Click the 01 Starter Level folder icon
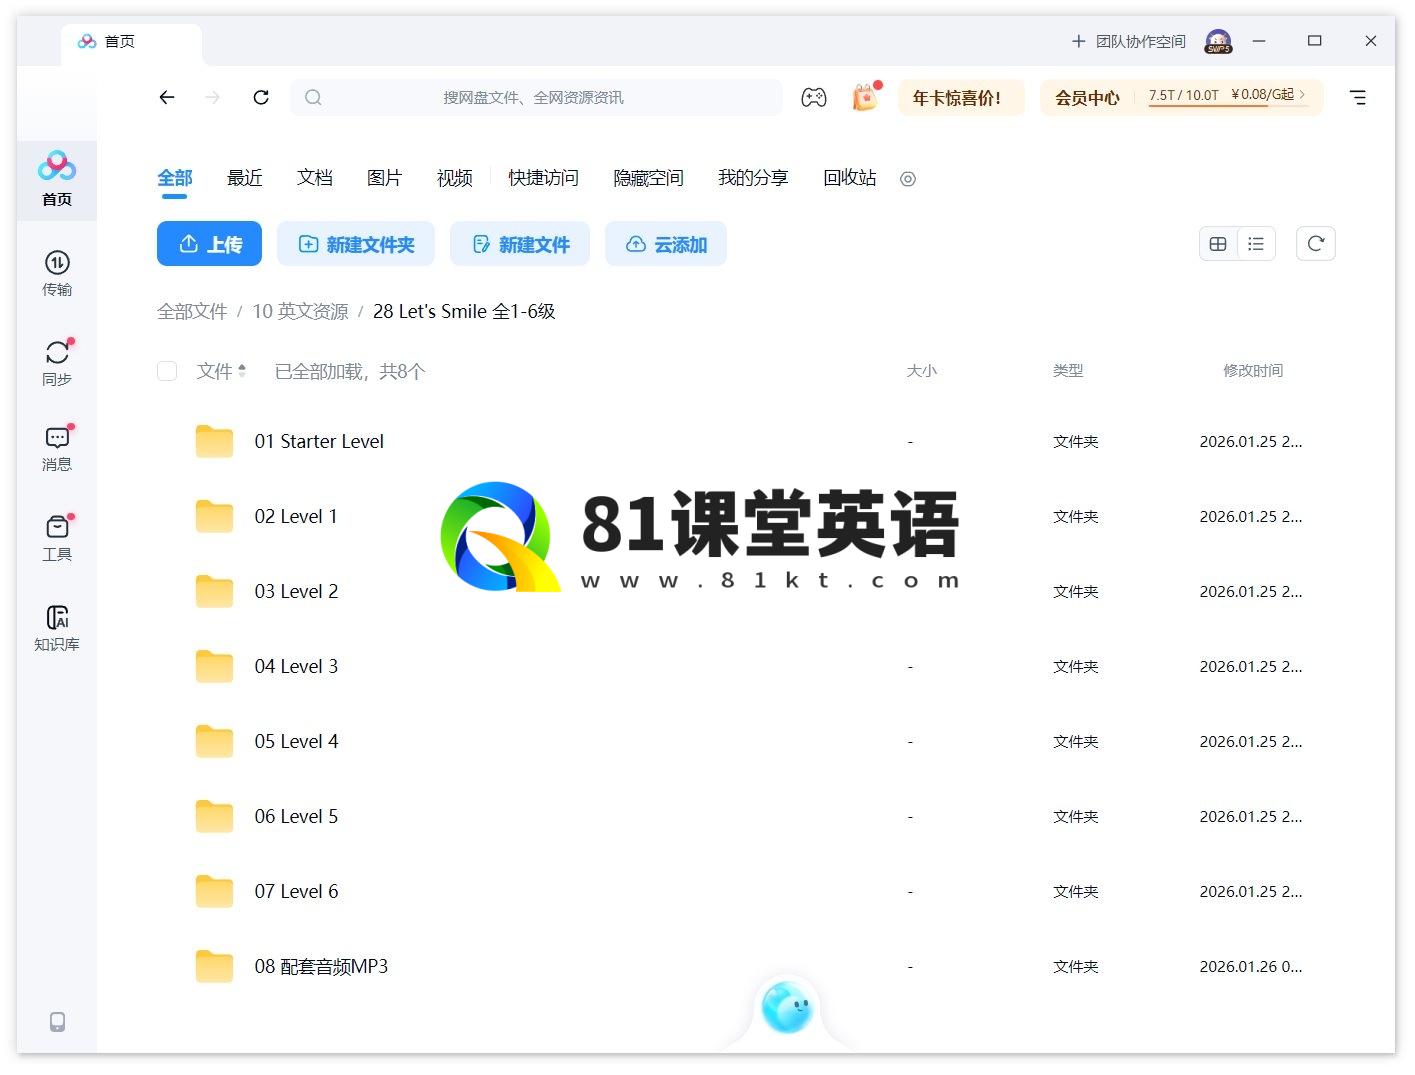The width and height of the screenshot is (1415, 1075). coord(214,441)
